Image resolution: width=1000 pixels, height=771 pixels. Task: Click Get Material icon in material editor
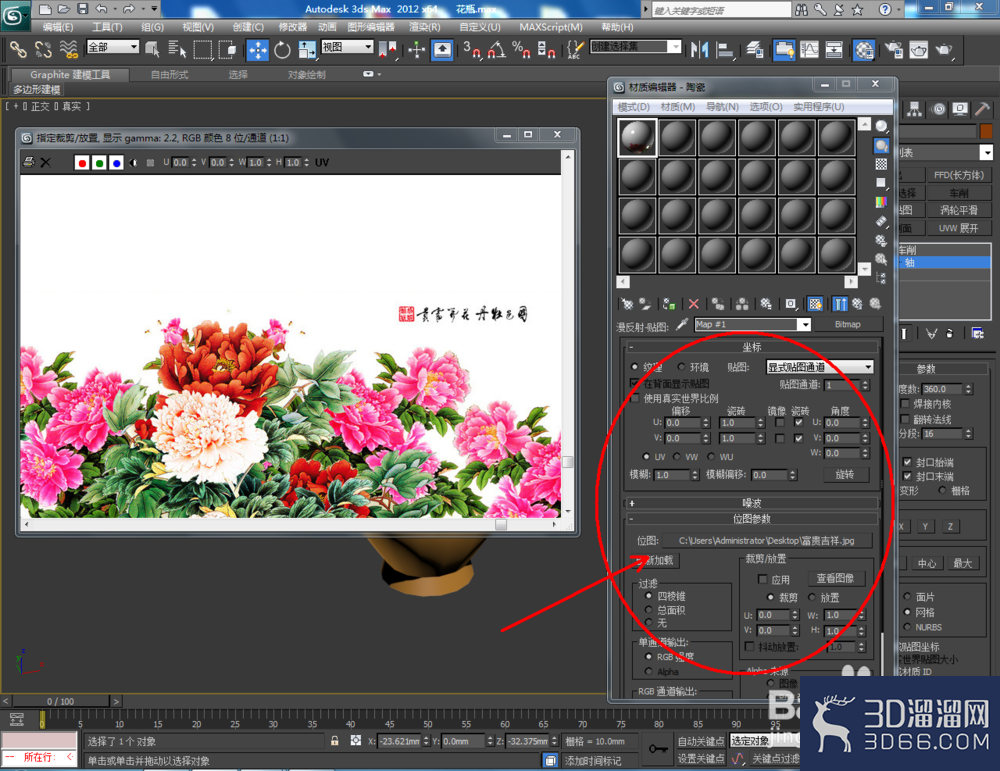(x=628, y=304)
